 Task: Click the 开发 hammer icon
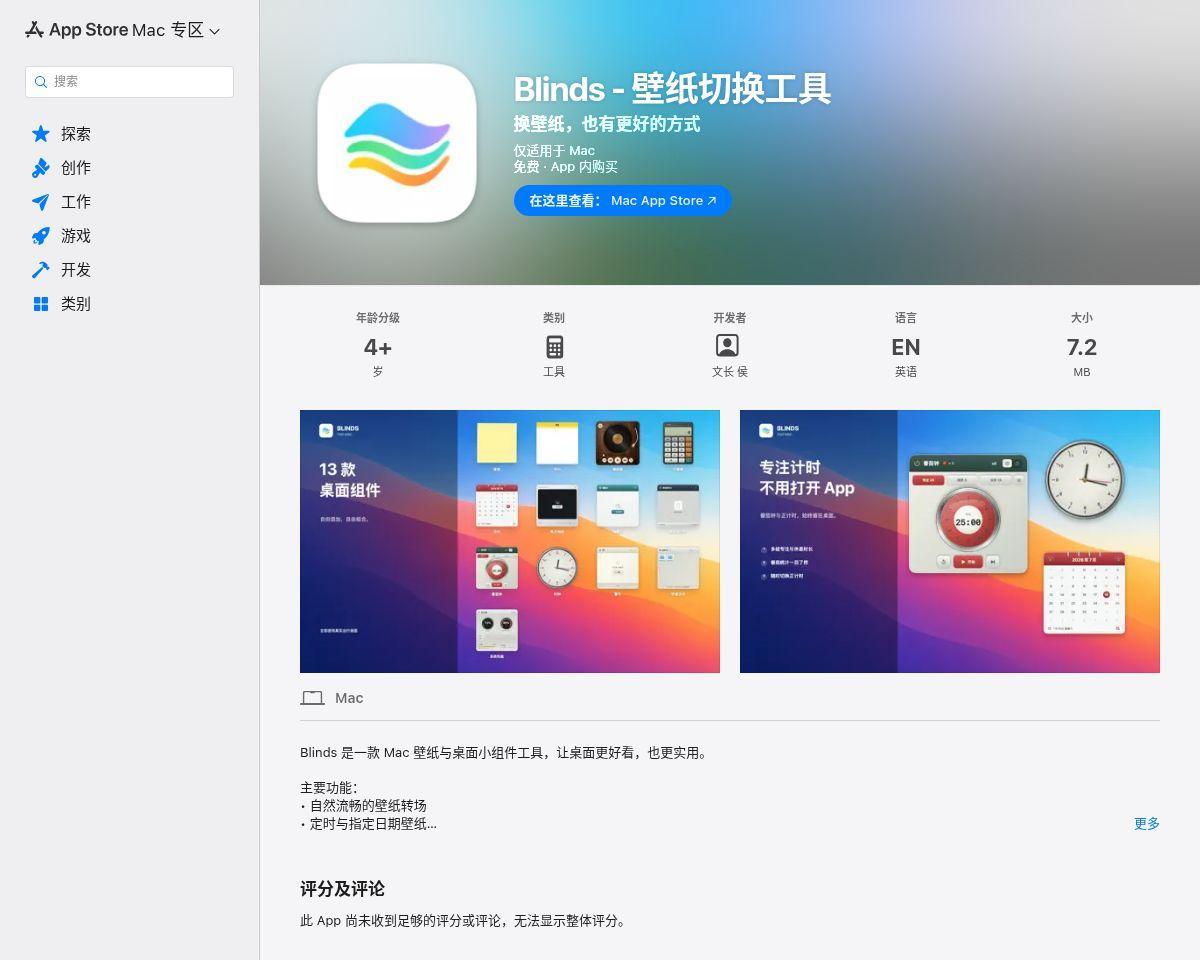(40, 270)
